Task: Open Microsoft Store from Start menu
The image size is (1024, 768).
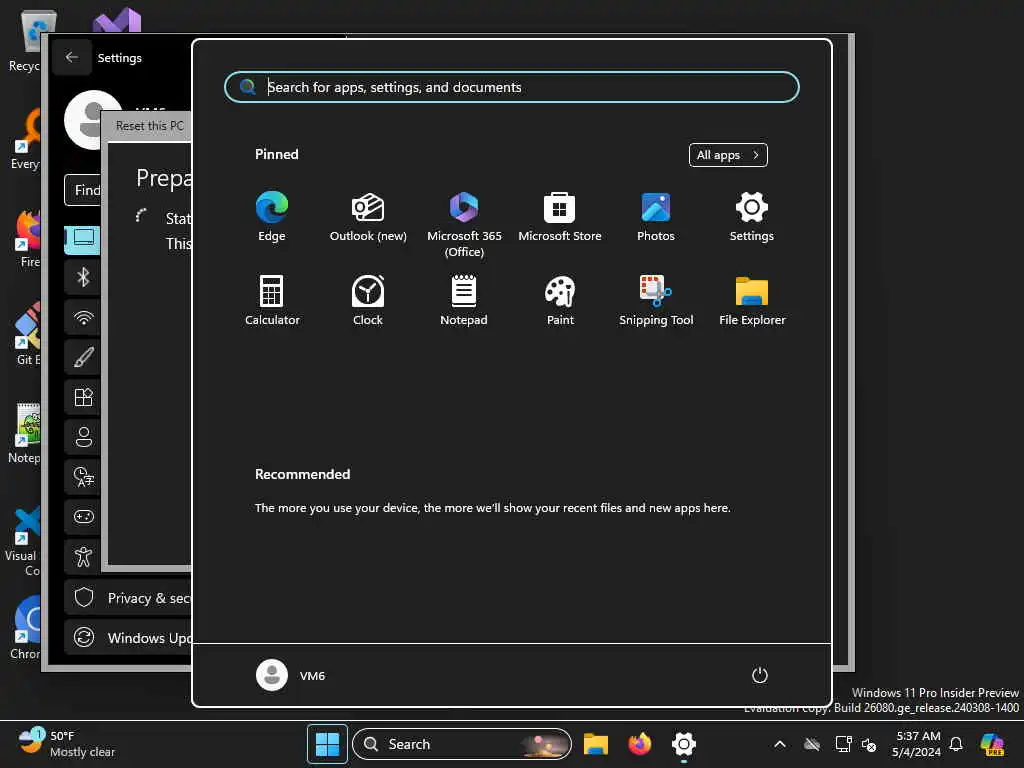Action: [560, 217]
